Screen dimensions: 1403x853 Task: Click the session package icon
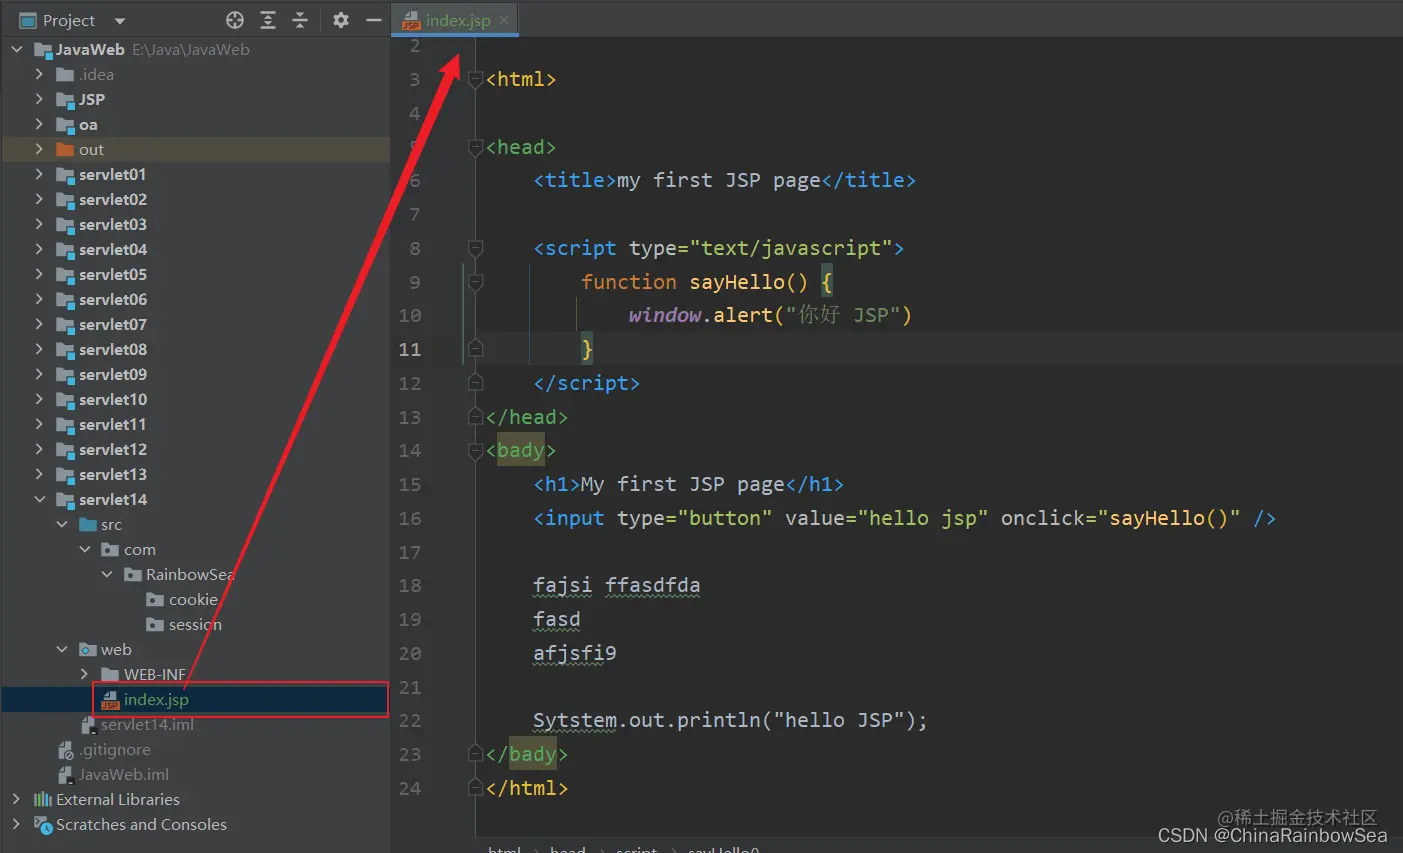click(155, 625)
